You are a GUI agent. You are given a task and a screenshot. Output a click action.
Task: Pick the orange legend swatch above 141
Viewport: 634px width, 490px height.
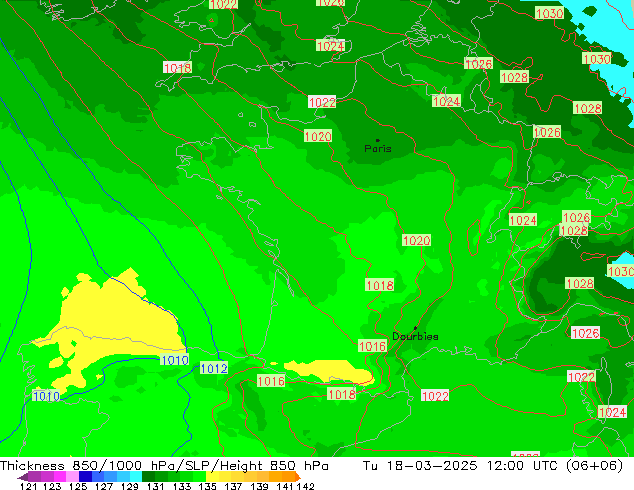click(288, 477)
